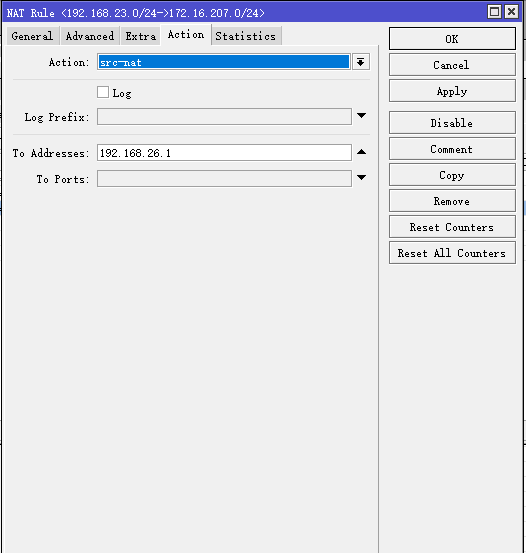Confirm with the OK button

point(452,39)
